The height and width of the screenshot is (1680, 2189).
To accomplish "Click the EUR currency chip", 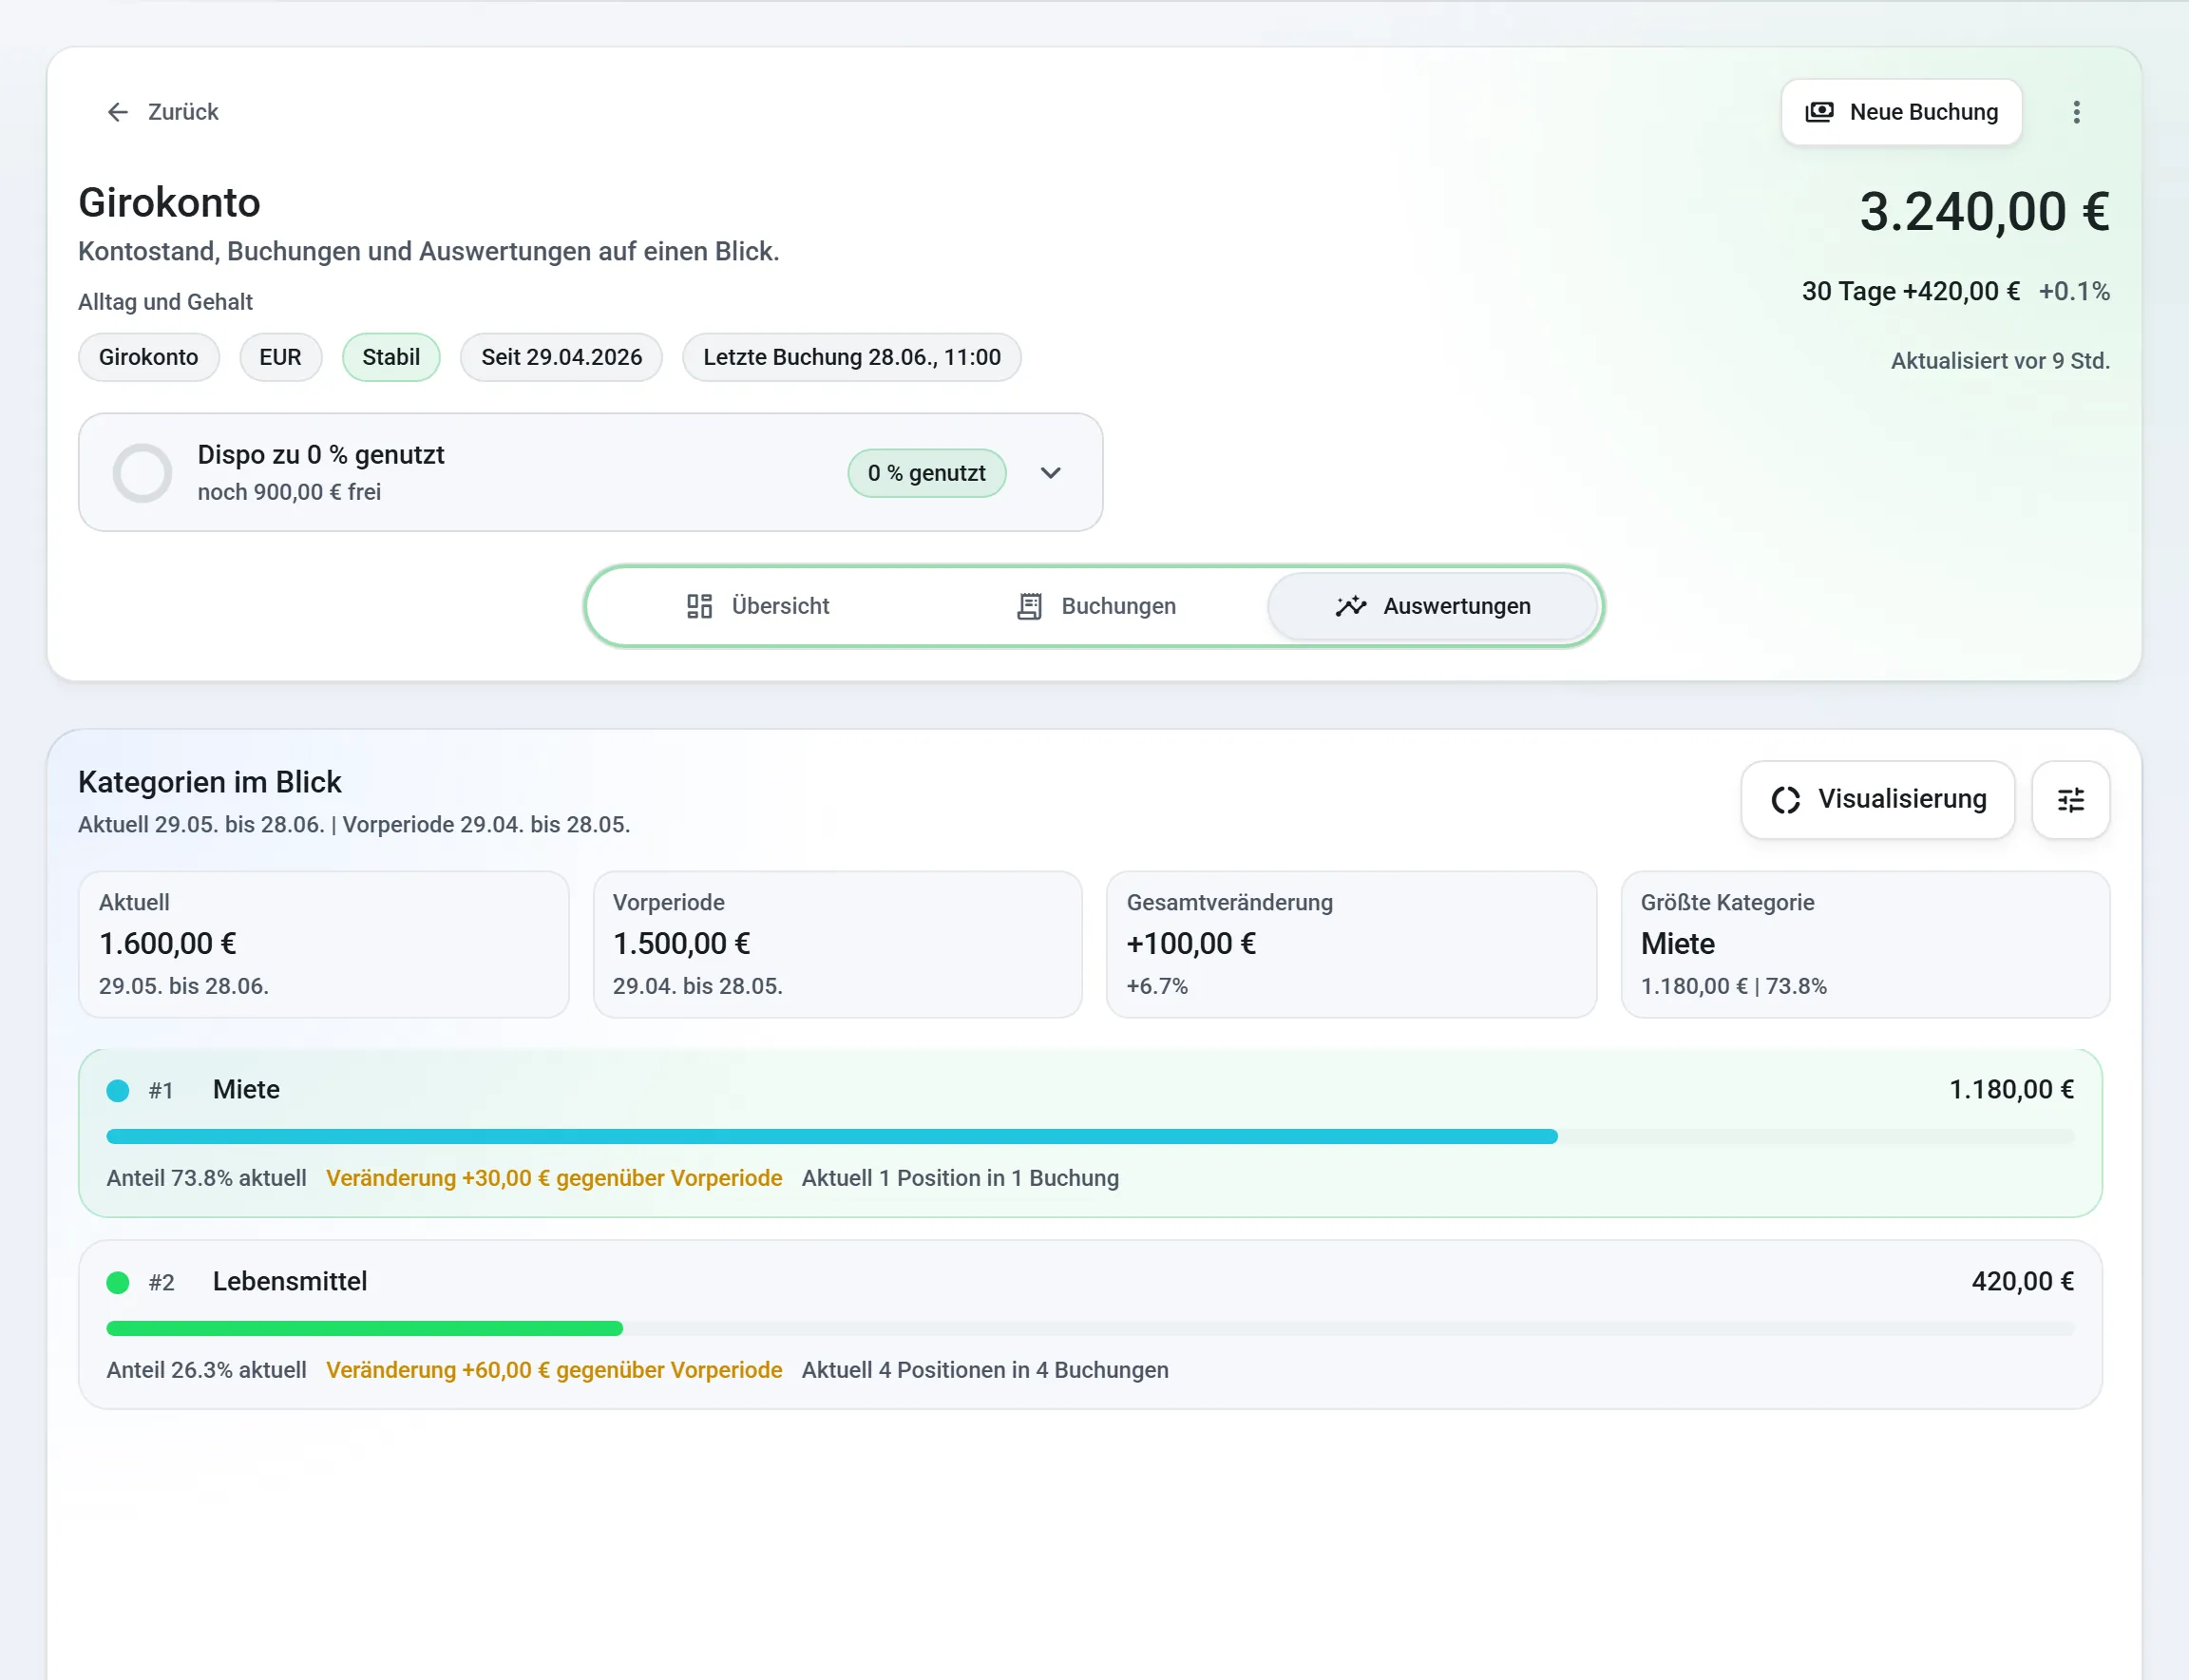I will coord(280,357).
